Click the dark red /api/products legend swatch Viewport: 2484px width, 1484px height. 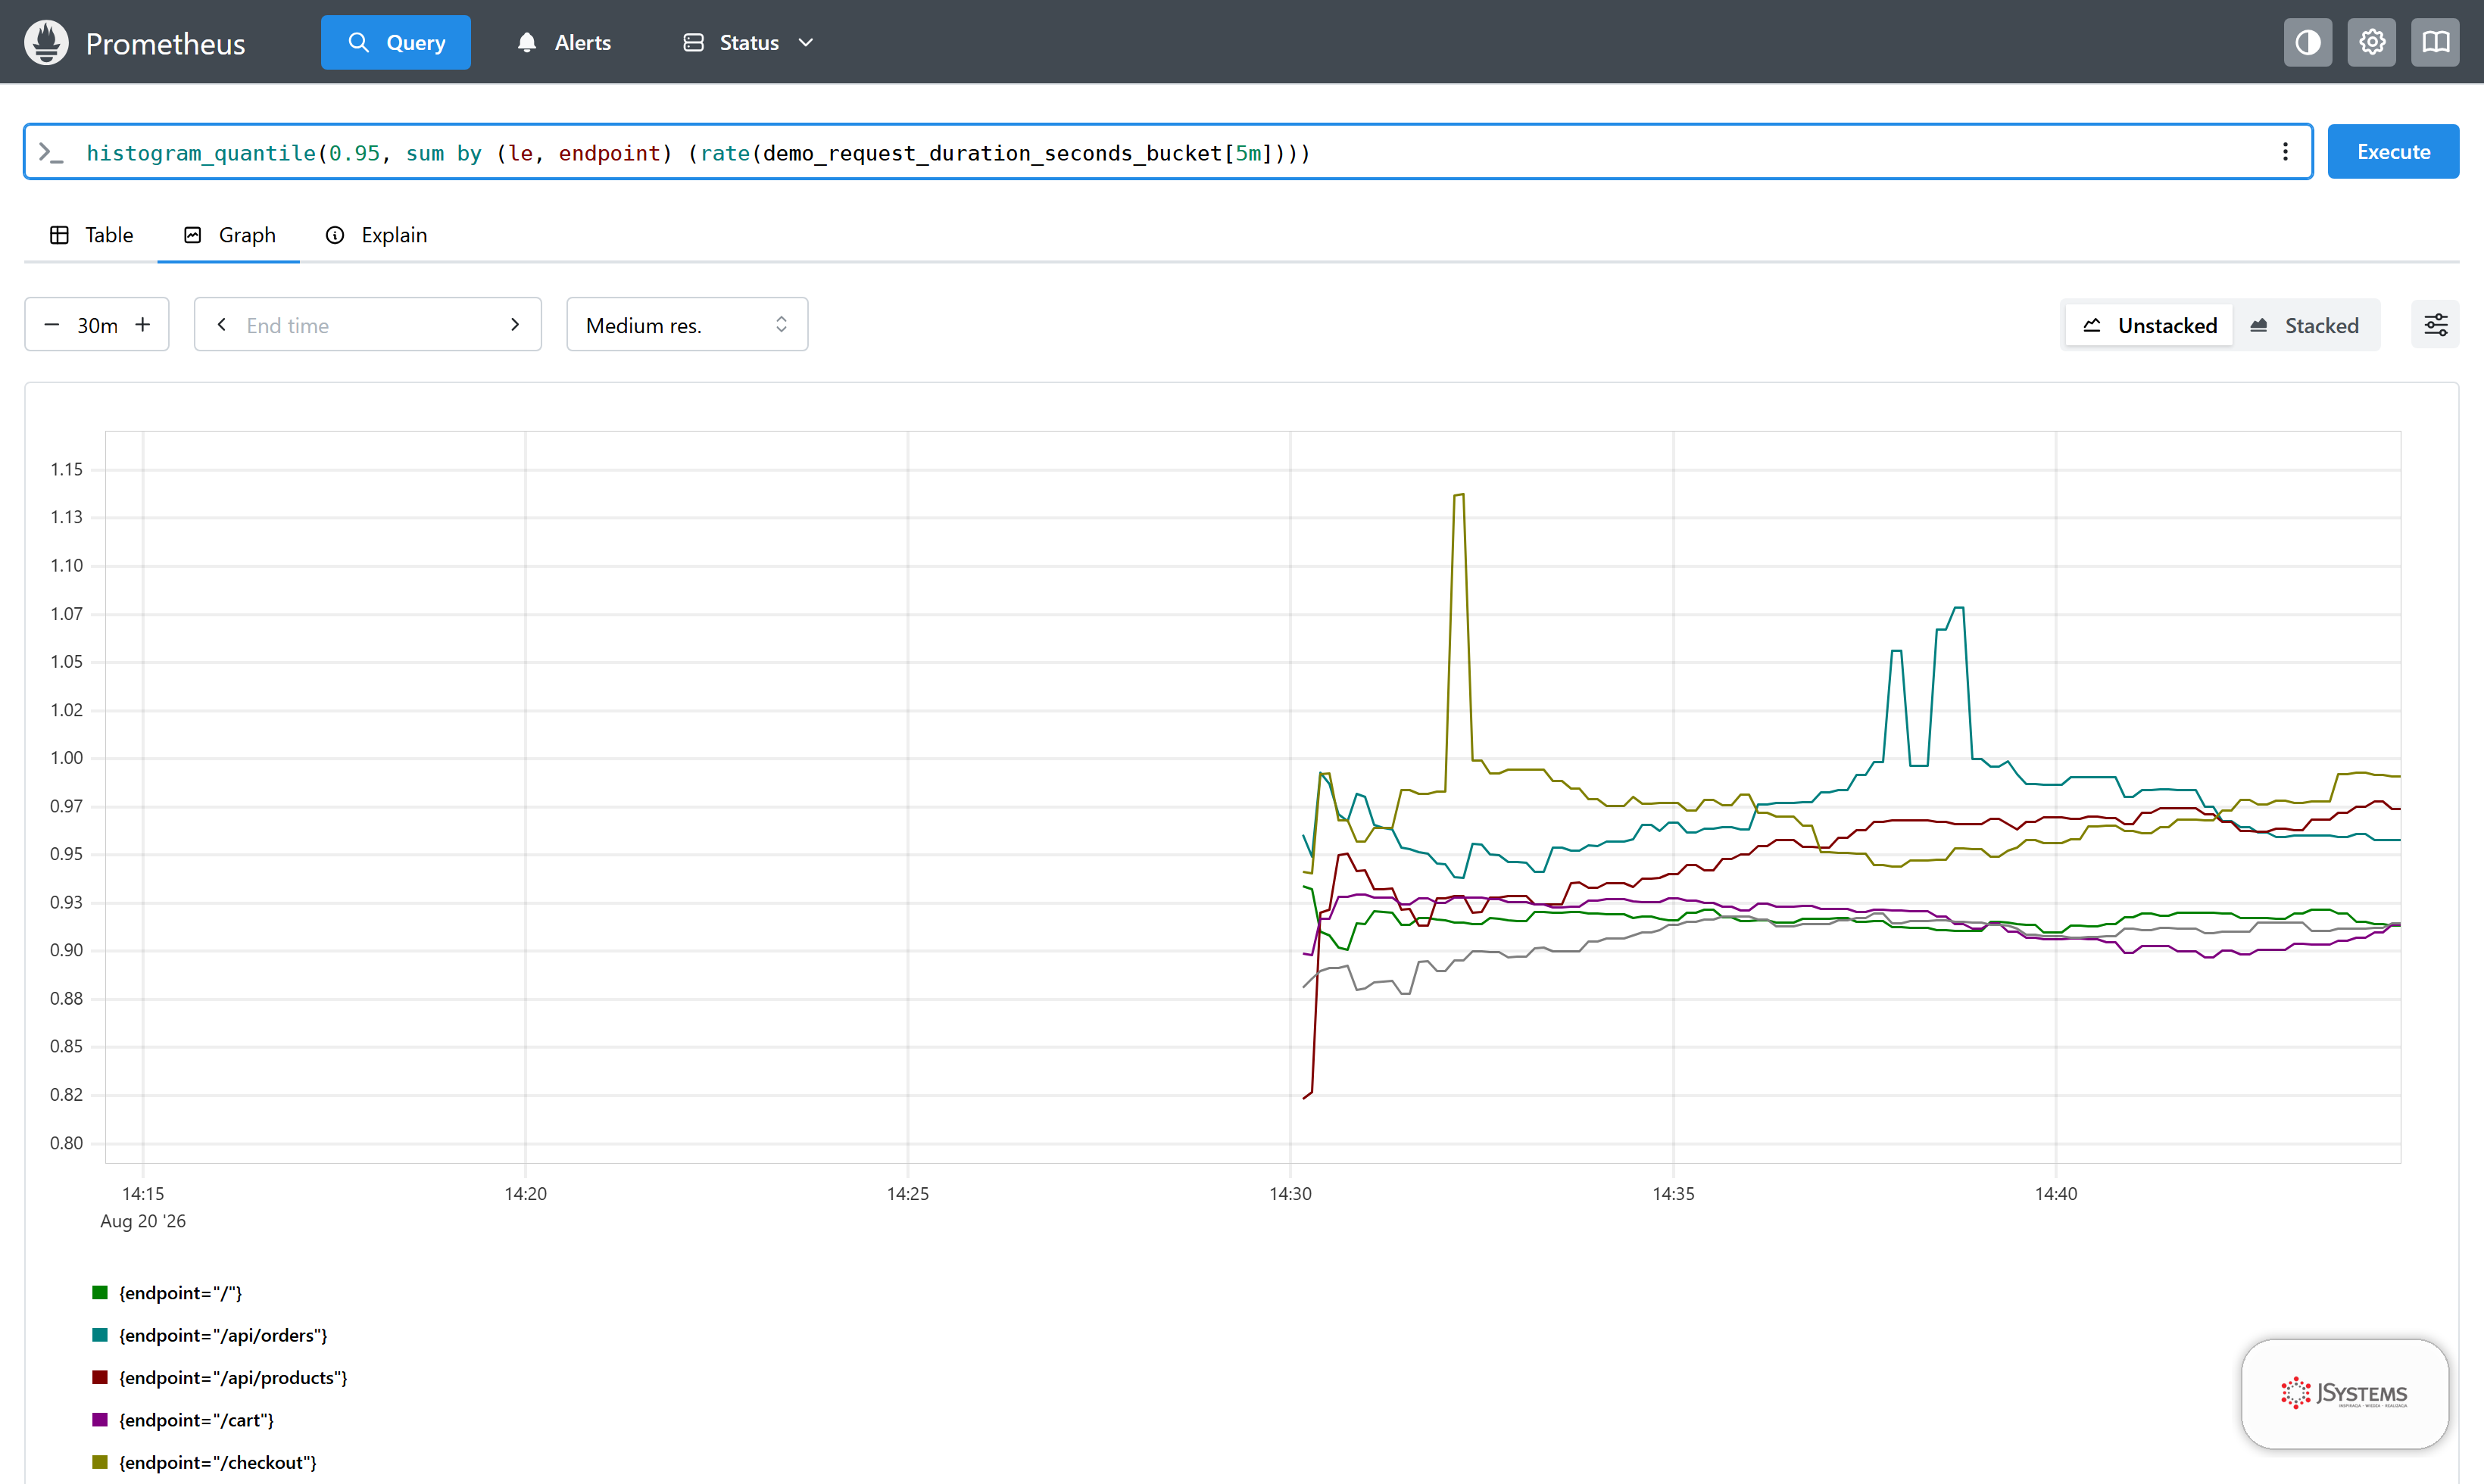tap(100, 1378)
